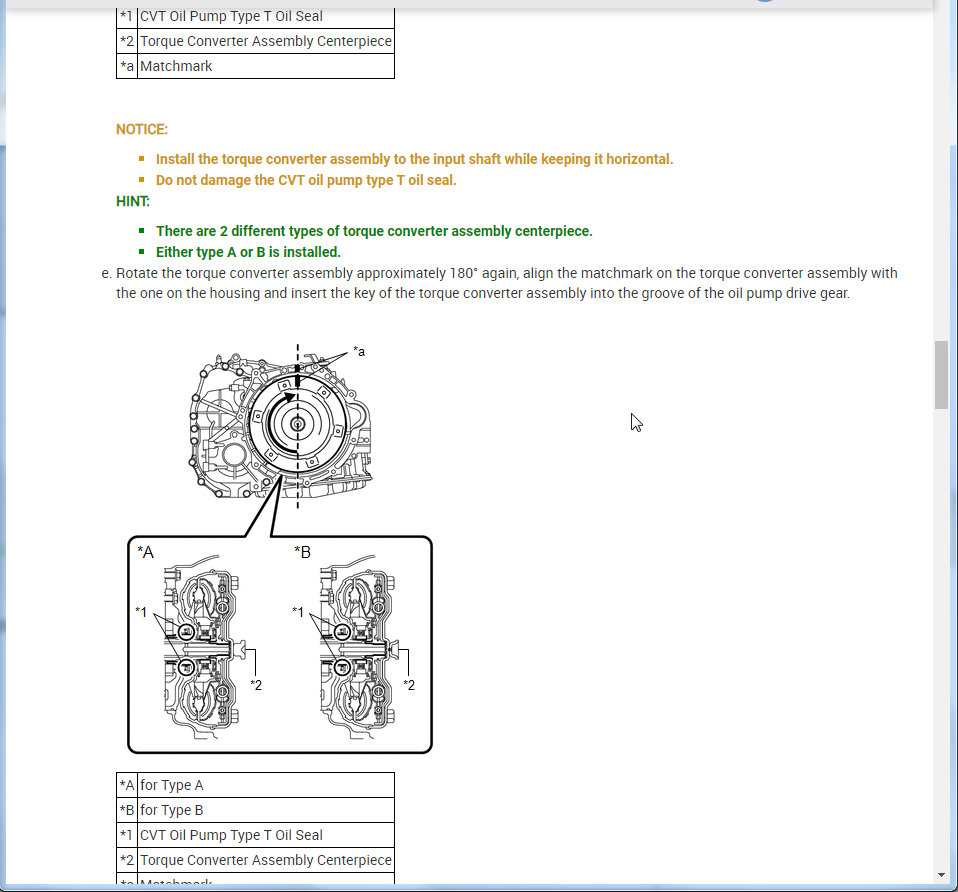
Task: Click the Type A cross-section illustration
Action: [x=200, y=646]
